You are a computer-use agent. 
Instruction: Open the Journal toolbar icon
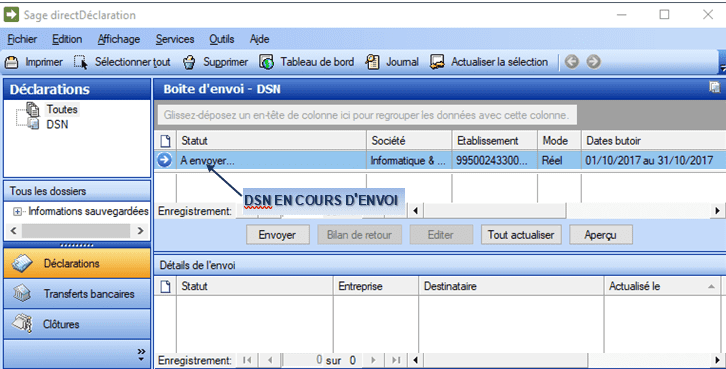click(x=373, y=62)
